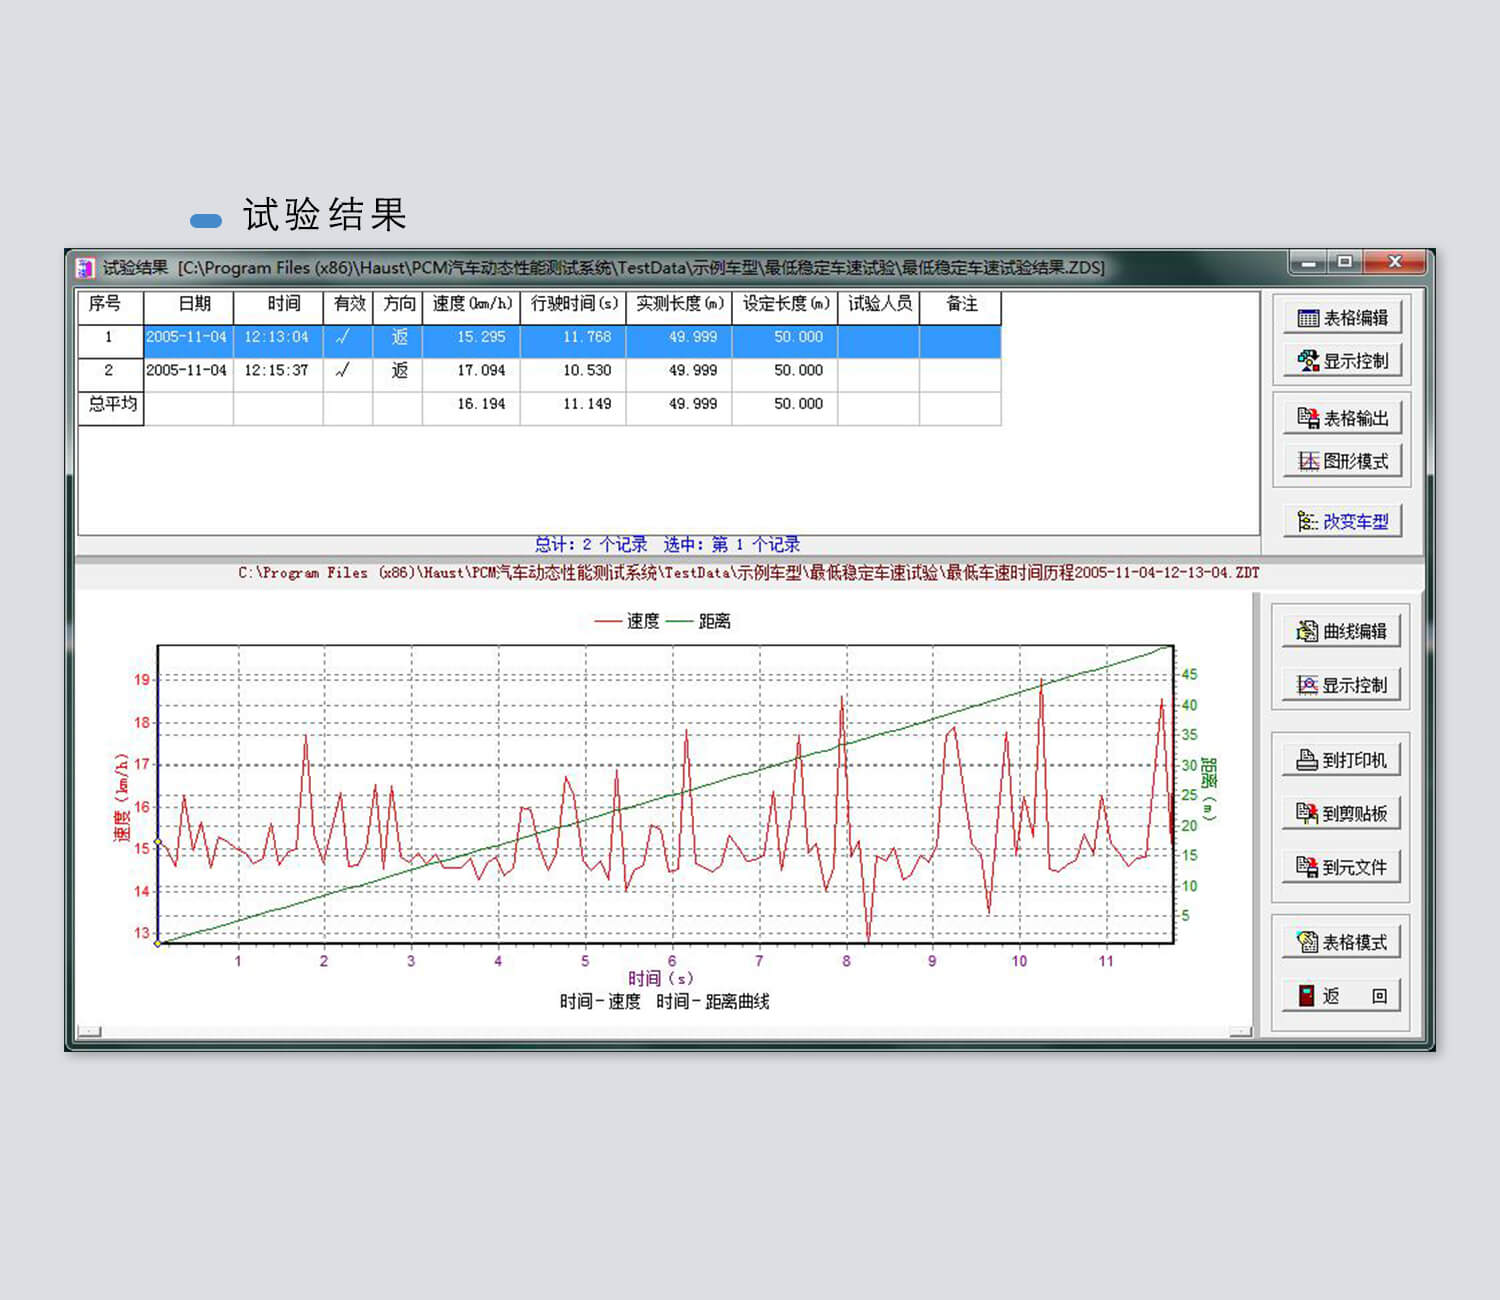Switch to 表格模式 table mode
The image size is (1500, 1300).
tap(1342, 942)
